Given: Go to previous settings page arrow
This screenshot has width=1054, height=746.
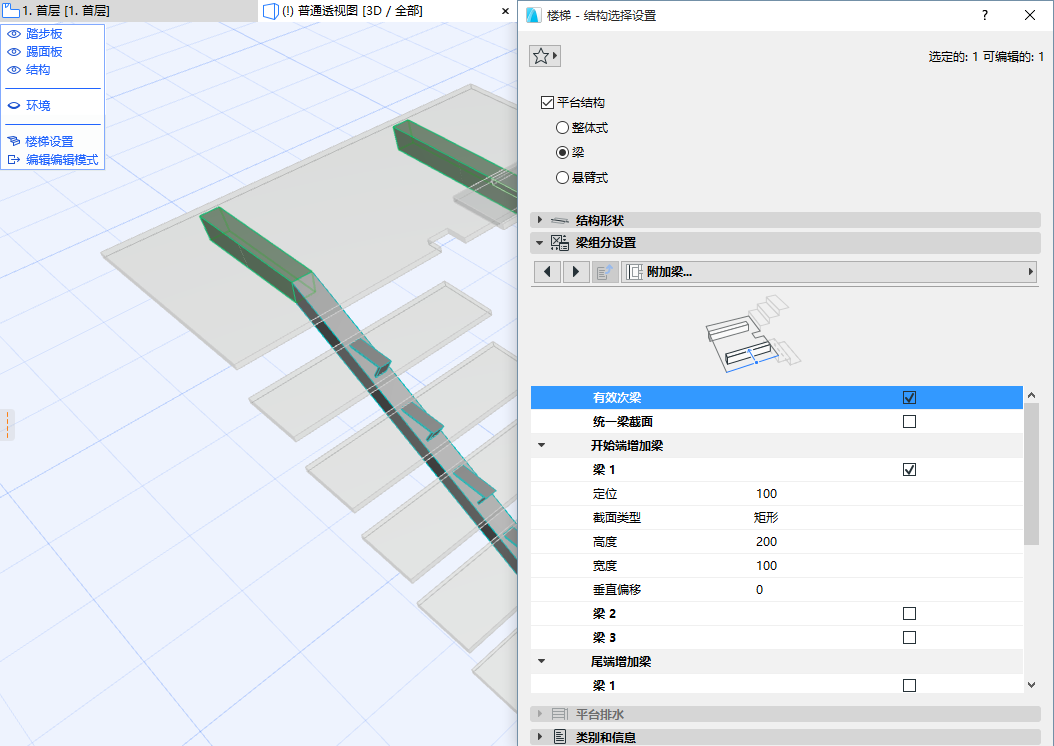Looking at the screenshot, I should (548, 272).
